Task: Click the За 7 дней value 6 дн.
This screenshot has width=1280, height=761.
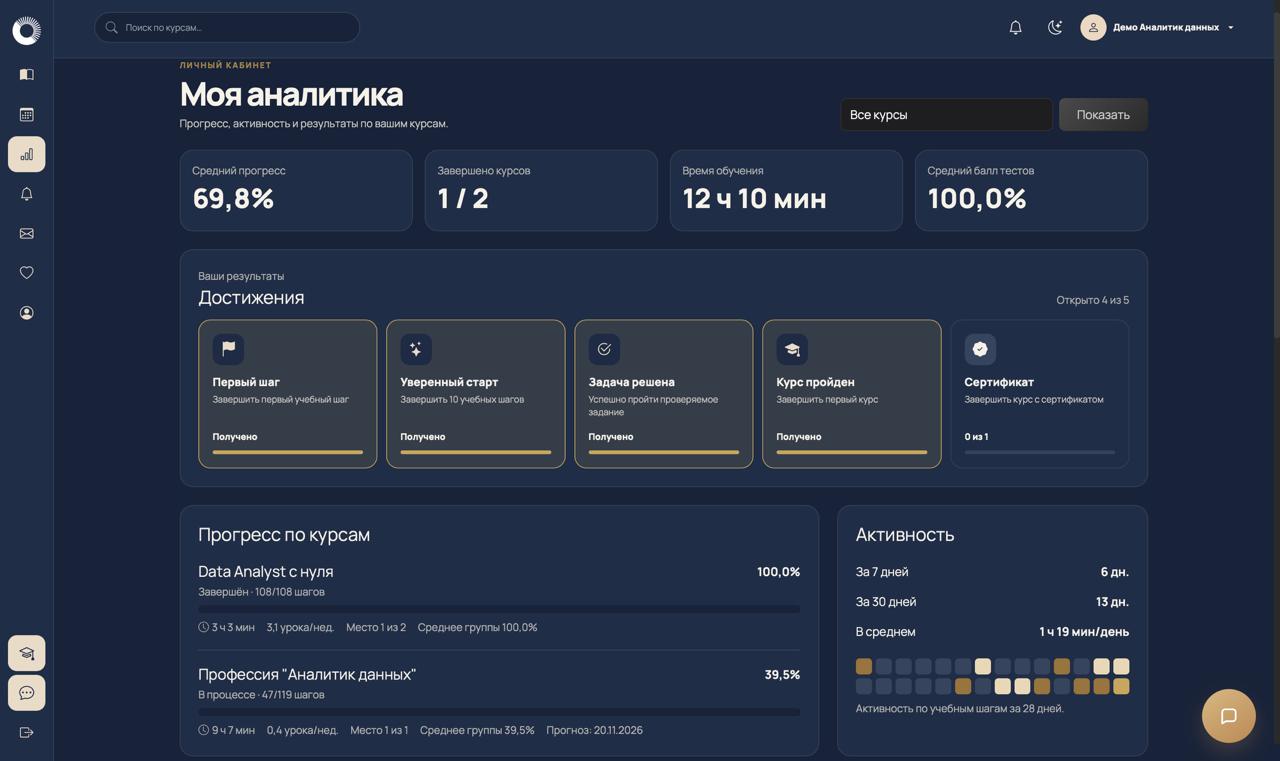Action: (1115, 572)
